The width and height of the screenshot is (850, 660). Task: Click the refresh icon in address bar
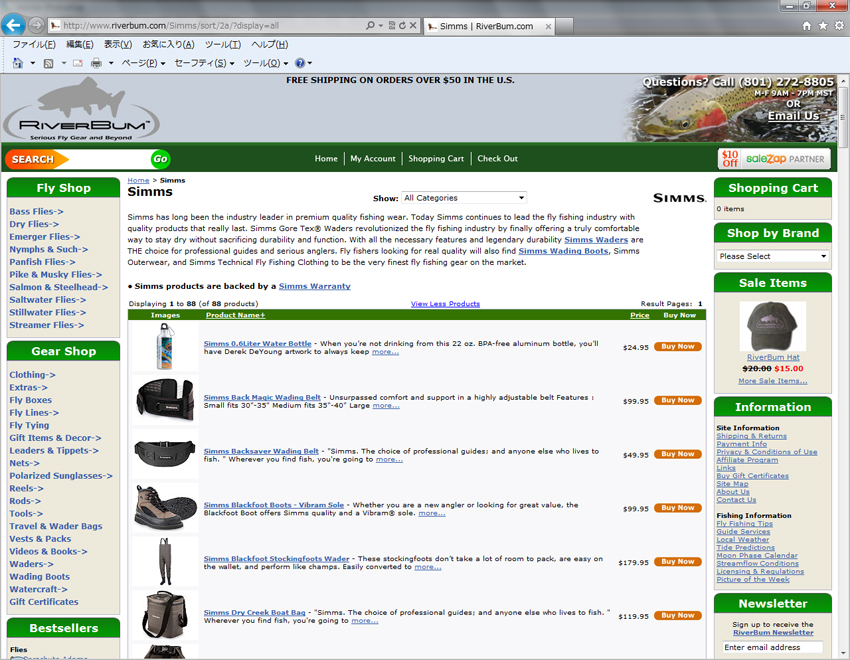click(402, 25)
